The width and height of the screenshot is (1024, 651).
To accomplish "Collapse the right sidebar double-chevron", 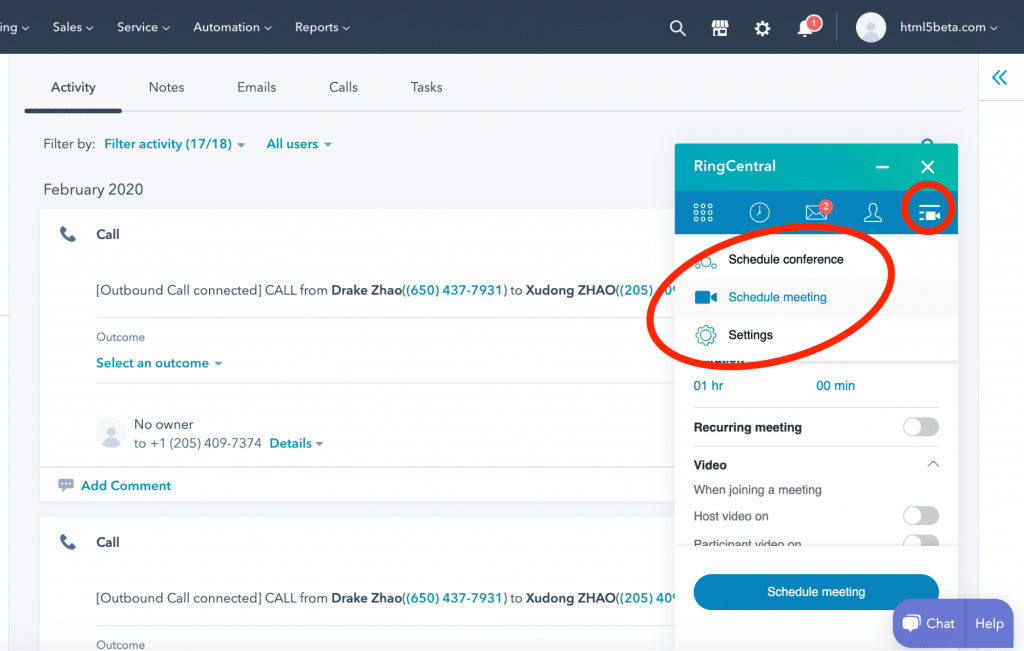I will click(999, 78).
